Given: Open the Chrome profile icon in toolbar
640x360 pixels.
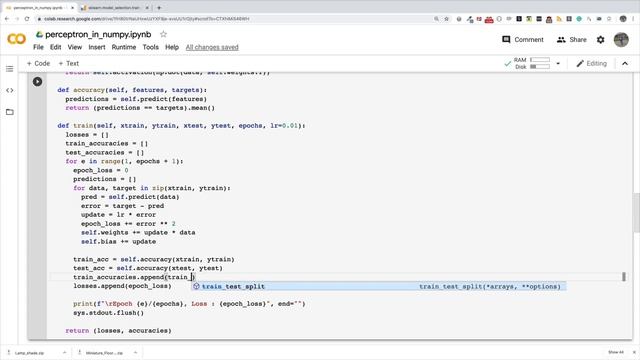Looking at the screenshot, I should click(623, 19).
